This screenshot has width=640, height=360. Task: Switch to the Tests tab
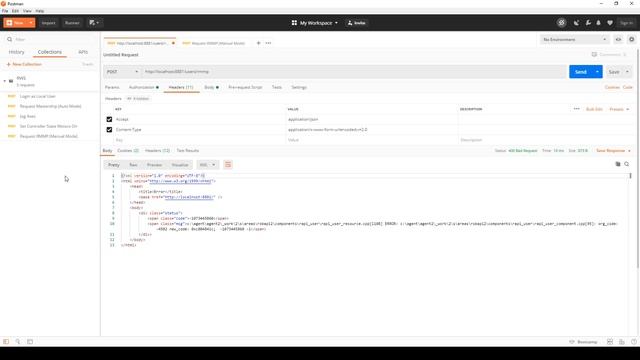point(277,87)
